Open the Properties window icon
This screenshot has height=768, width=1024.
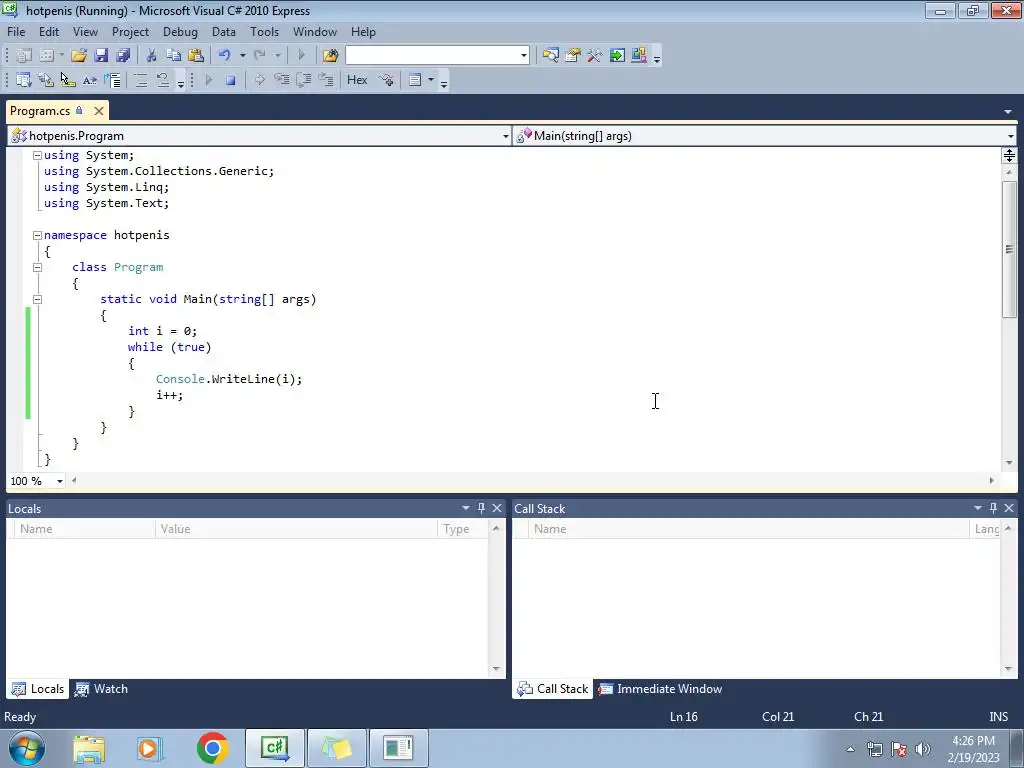pyautogui.click(x=573, y=56)
